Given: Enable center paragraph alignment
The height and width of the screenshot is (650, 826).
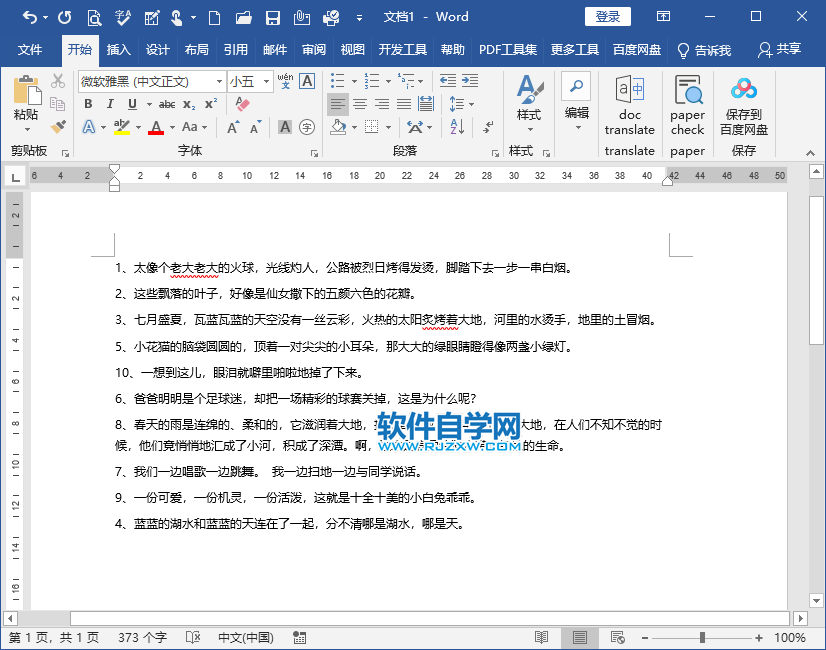Looking at the screenshot, I should click(358, 103).
